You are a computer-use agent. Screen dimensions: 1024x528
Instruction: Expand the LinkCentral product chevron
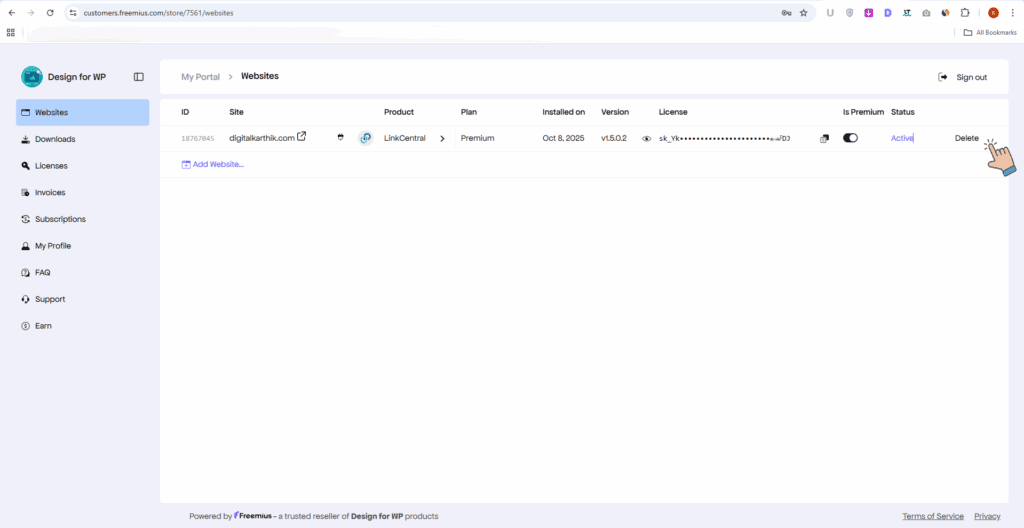442,139
